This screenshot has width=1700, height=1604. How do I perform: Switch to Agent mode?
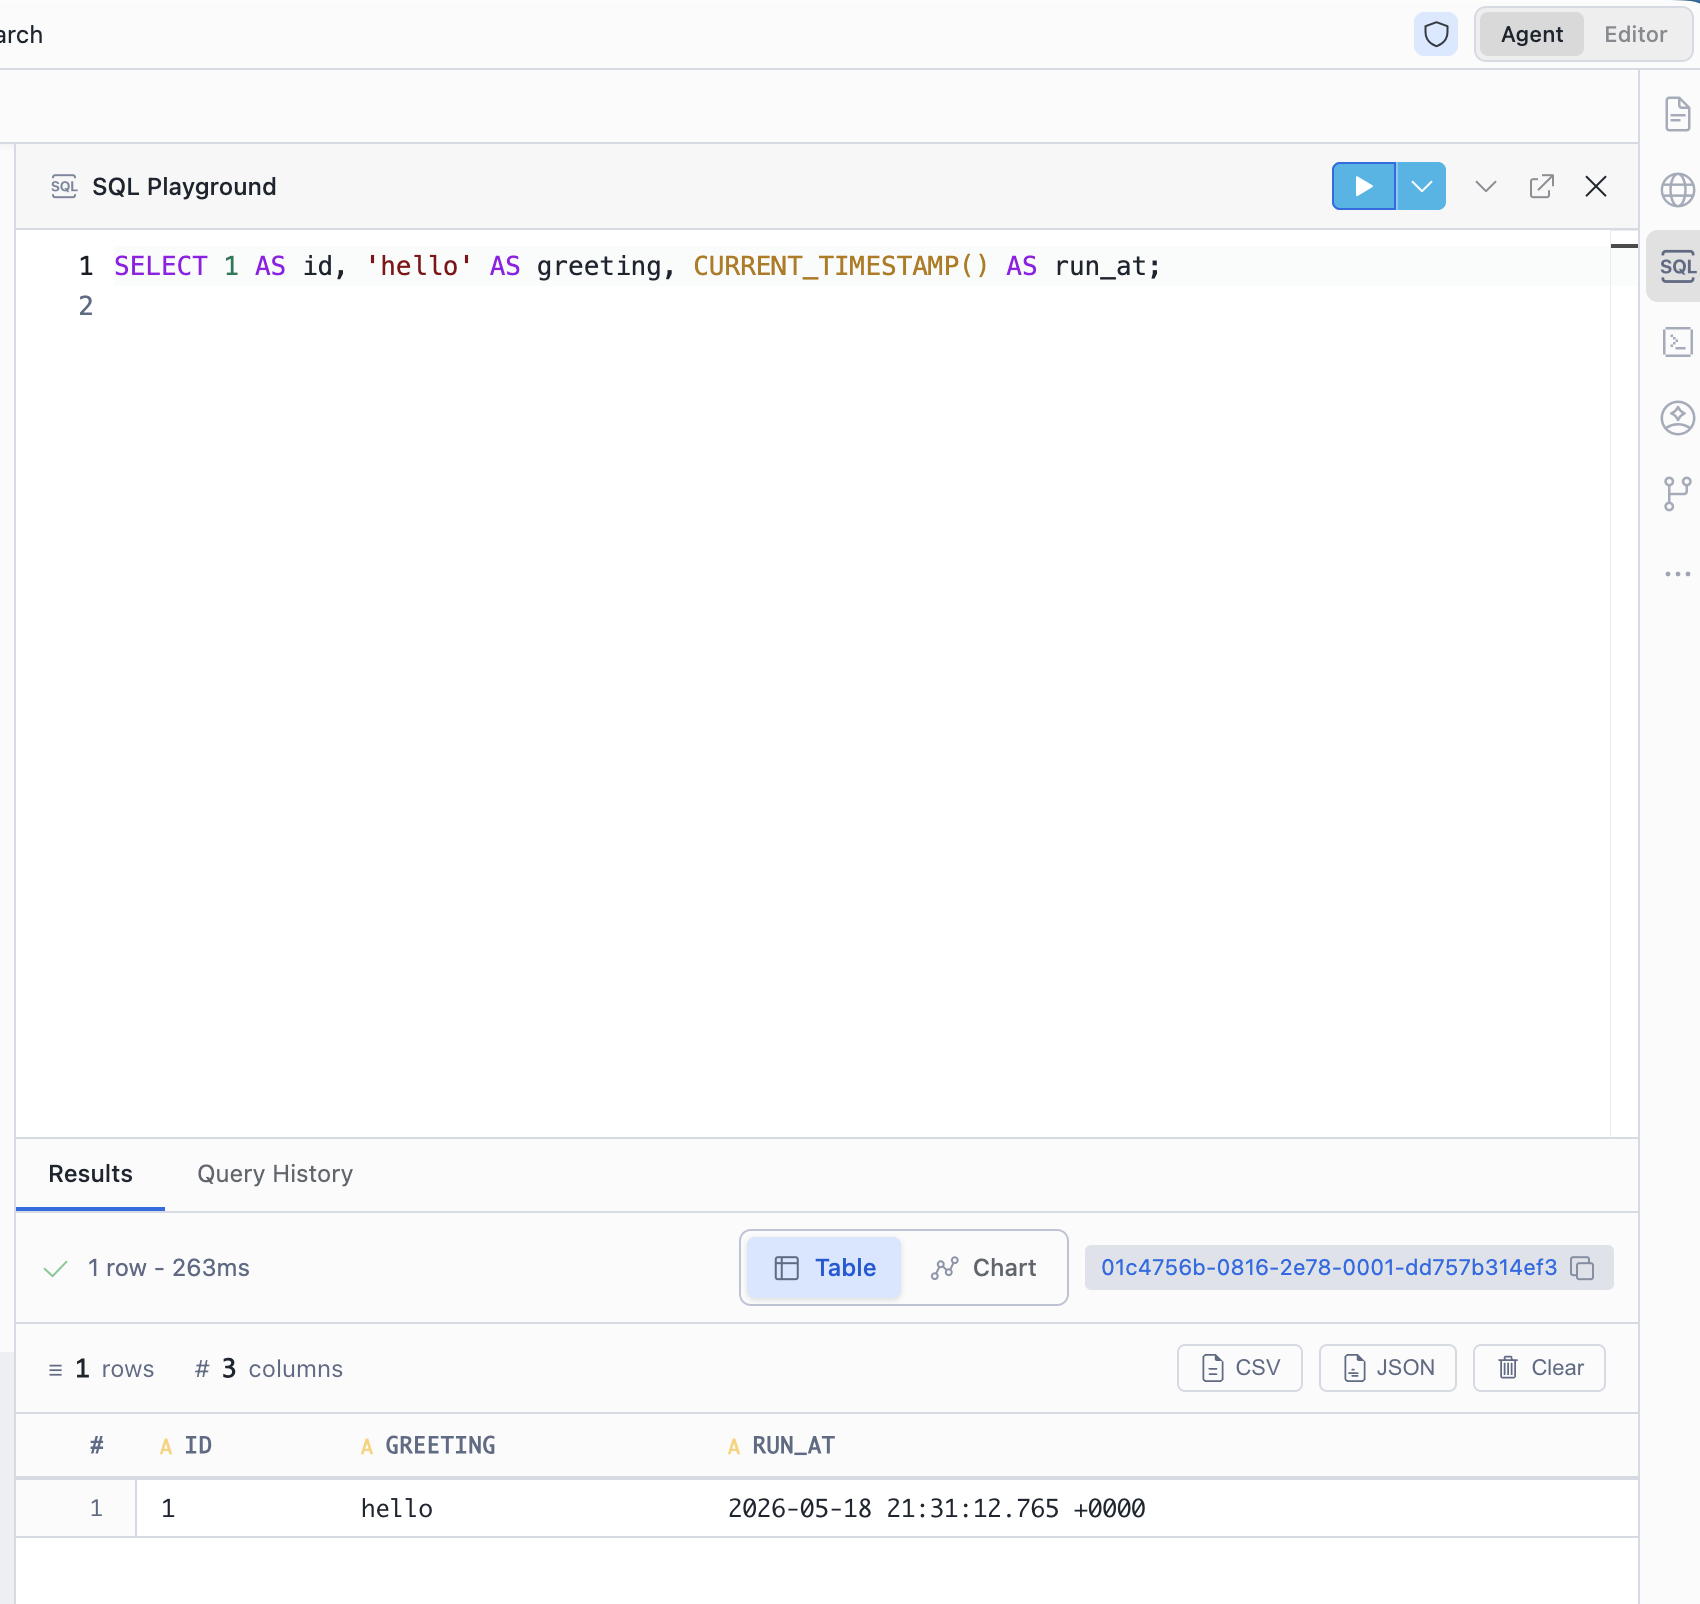tap(1531, 34)
